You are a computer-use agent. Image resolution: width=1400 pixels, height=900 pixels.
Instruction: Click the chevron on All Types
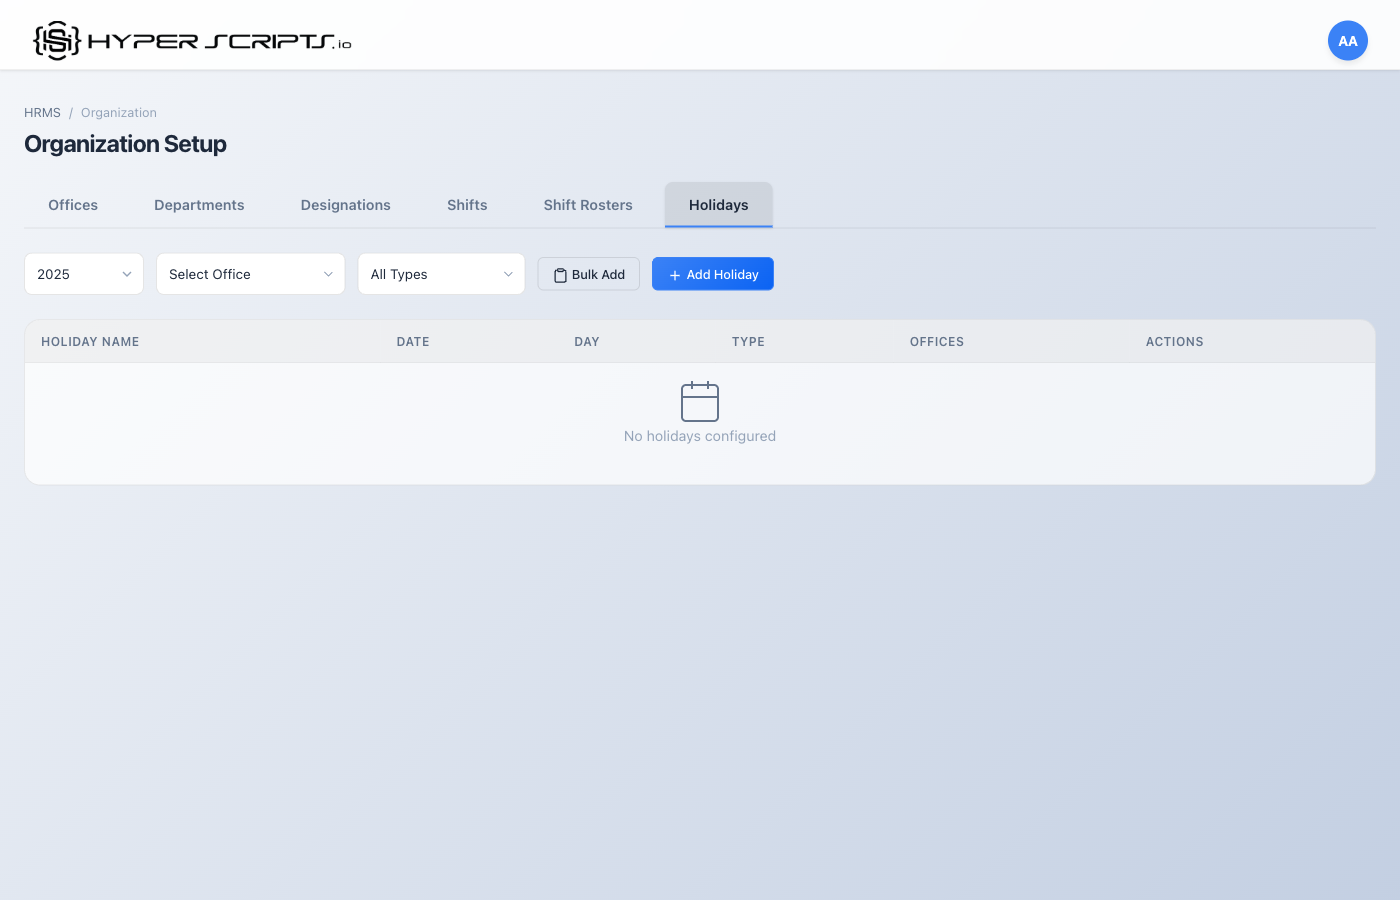click(508, 273)
